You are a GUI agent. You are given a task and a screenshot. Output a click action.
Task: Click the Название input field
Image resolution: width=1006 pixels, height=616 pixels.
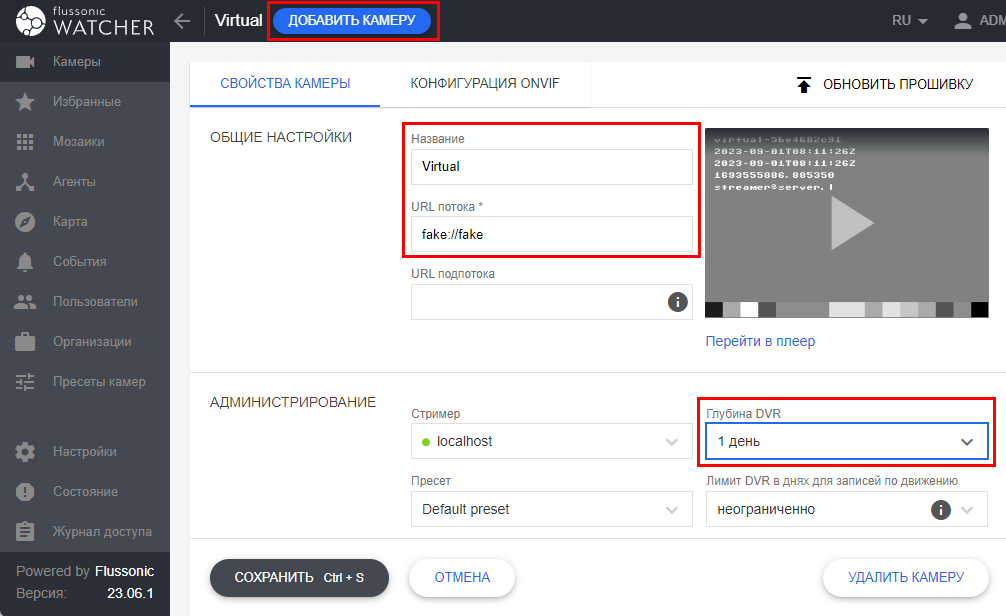(551, 167)
